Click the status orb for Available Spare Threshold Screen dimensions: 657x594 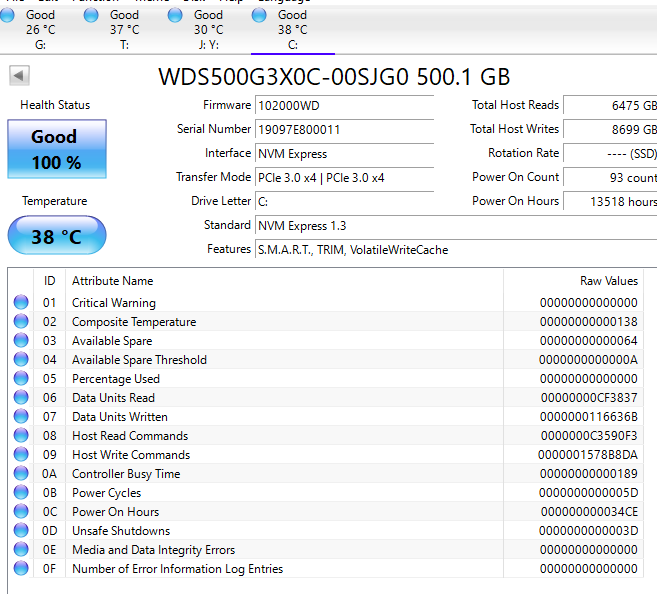[21, 359]
